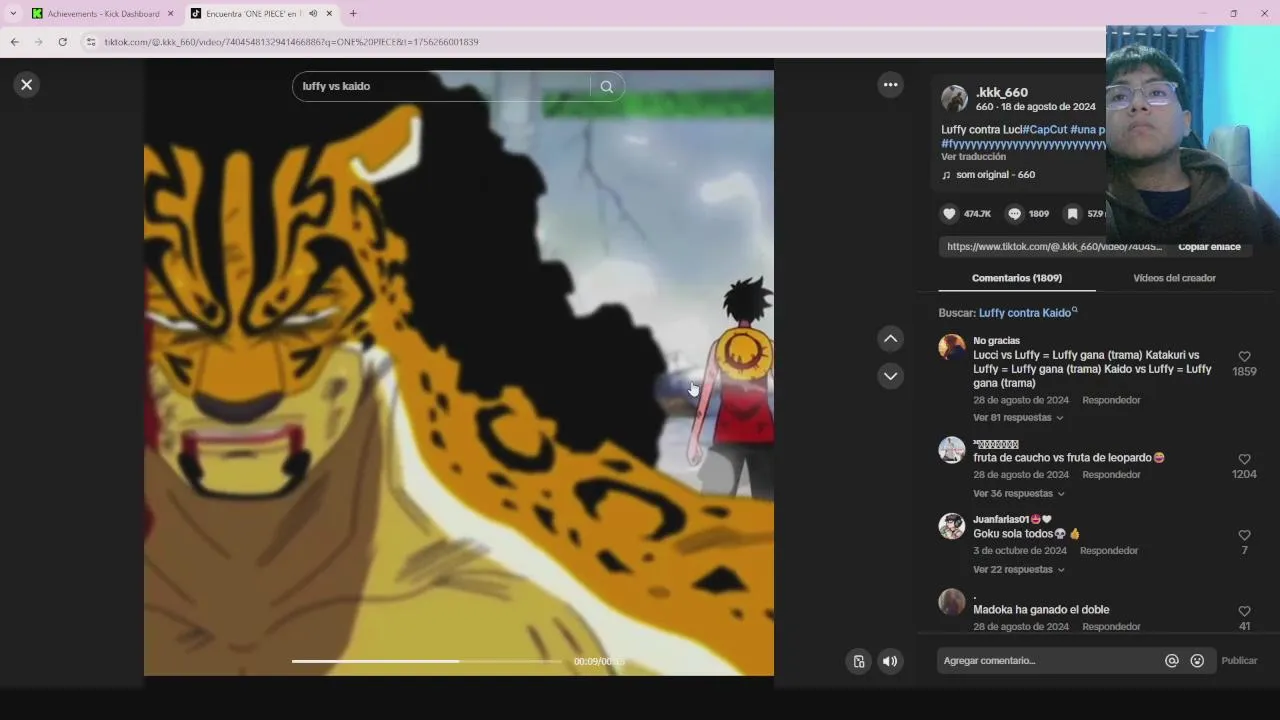Reply to the 'No gracias' comment
The image size is (1280, 720).
[1111, 400]
